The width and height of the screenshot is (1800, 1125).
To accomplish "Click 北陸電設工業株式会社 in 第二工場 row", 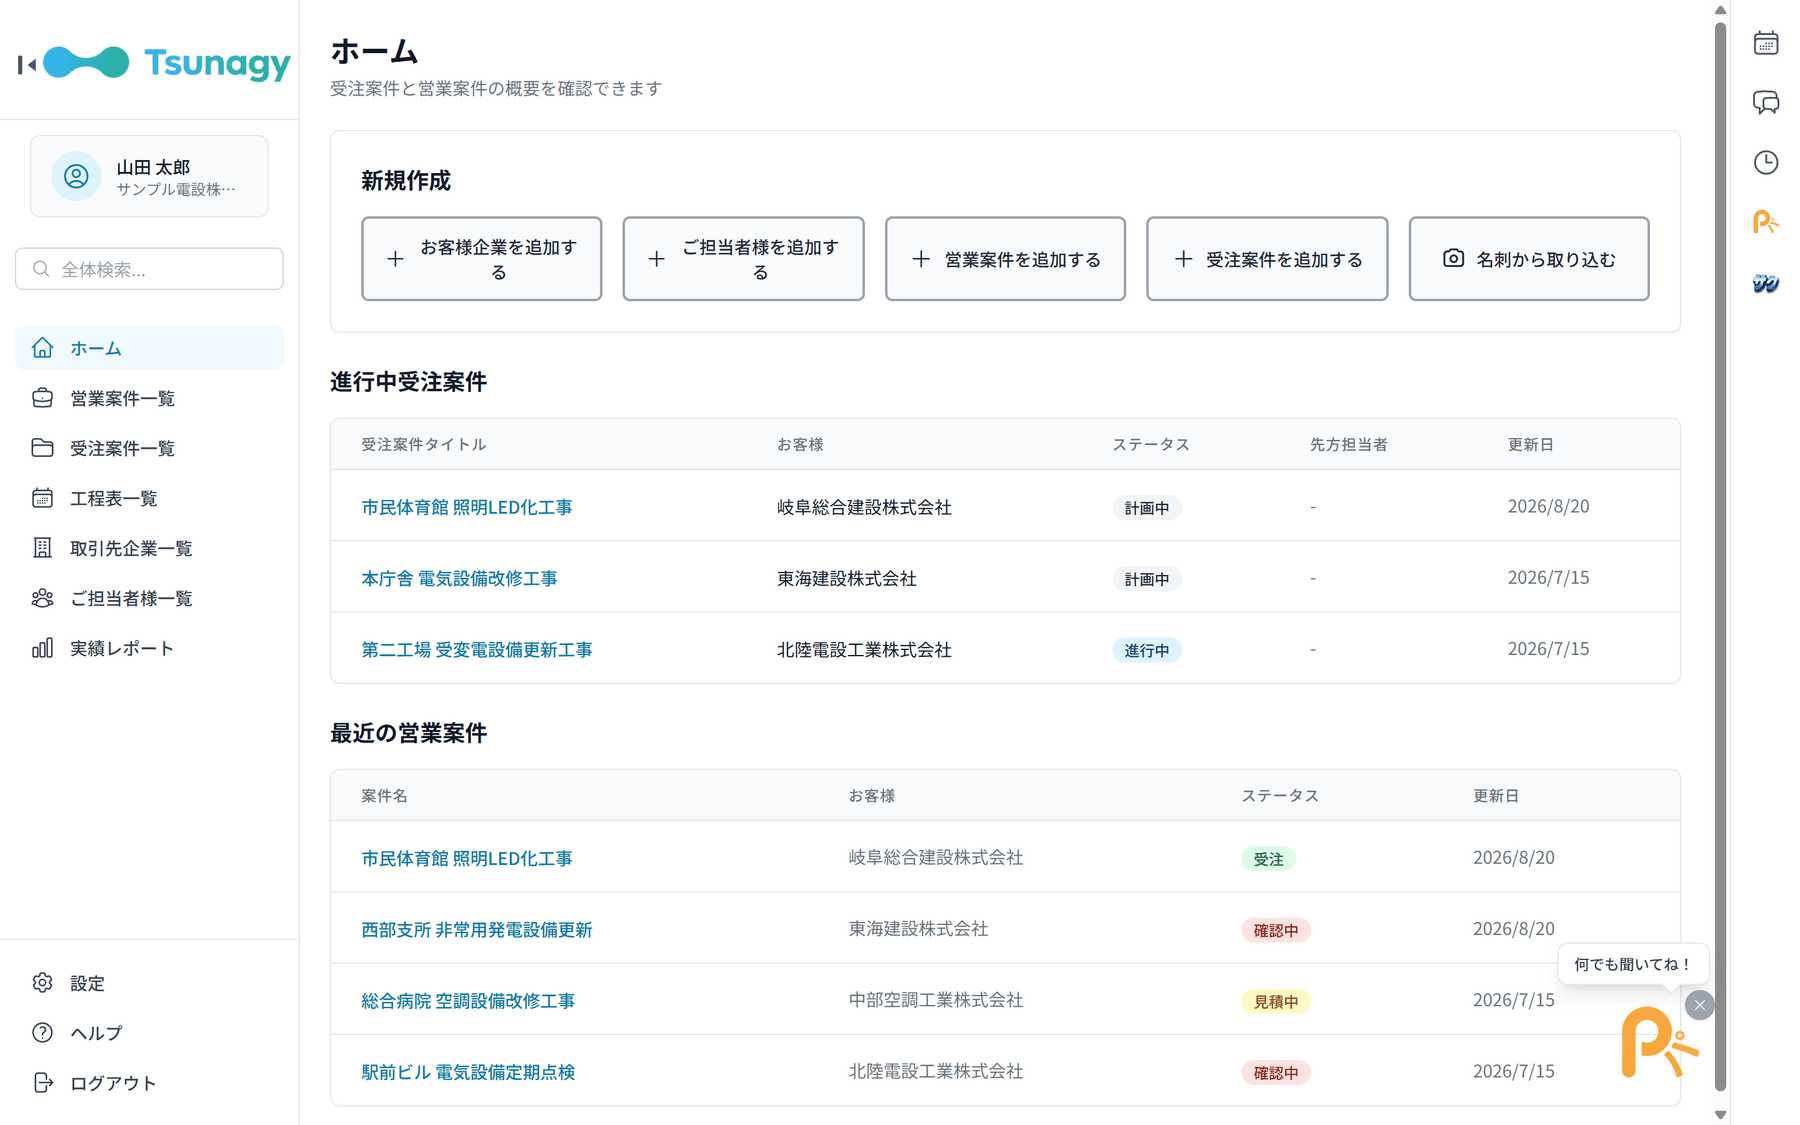I will (x=864, y=649).
